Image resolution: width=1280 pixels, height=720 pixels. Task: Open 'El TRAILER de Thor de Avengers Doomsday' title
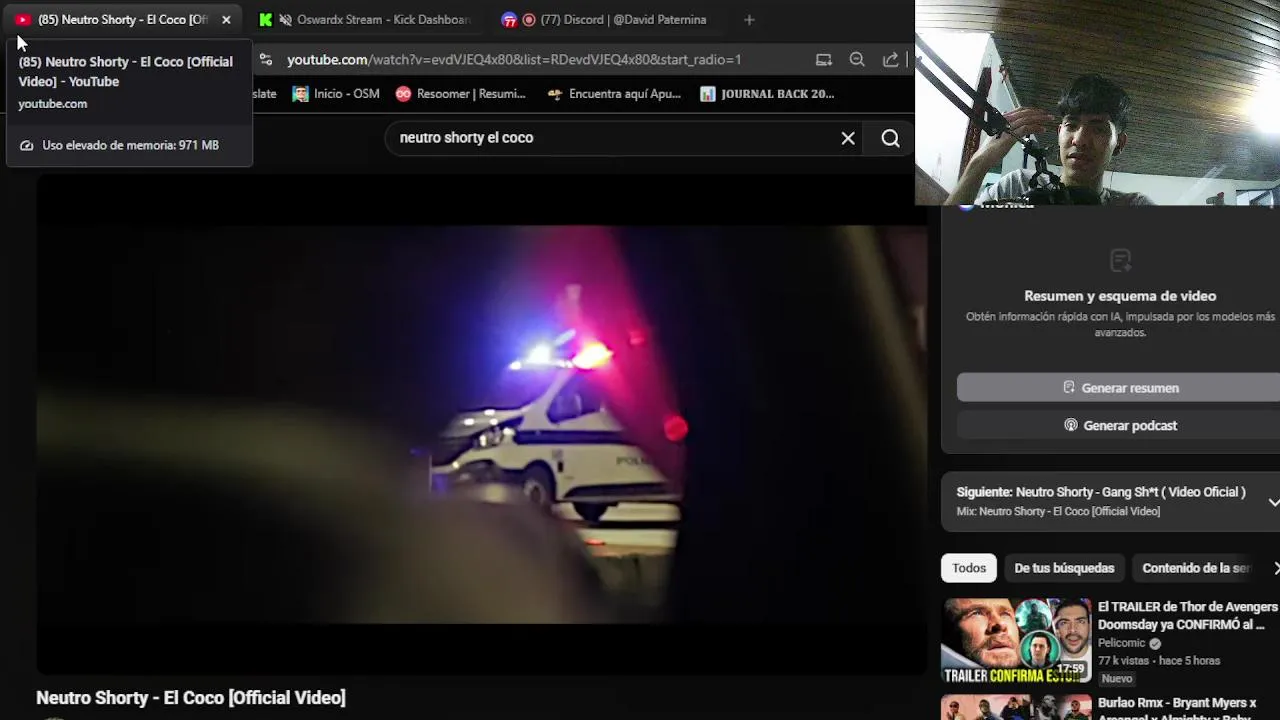[x=1188, y=615]
